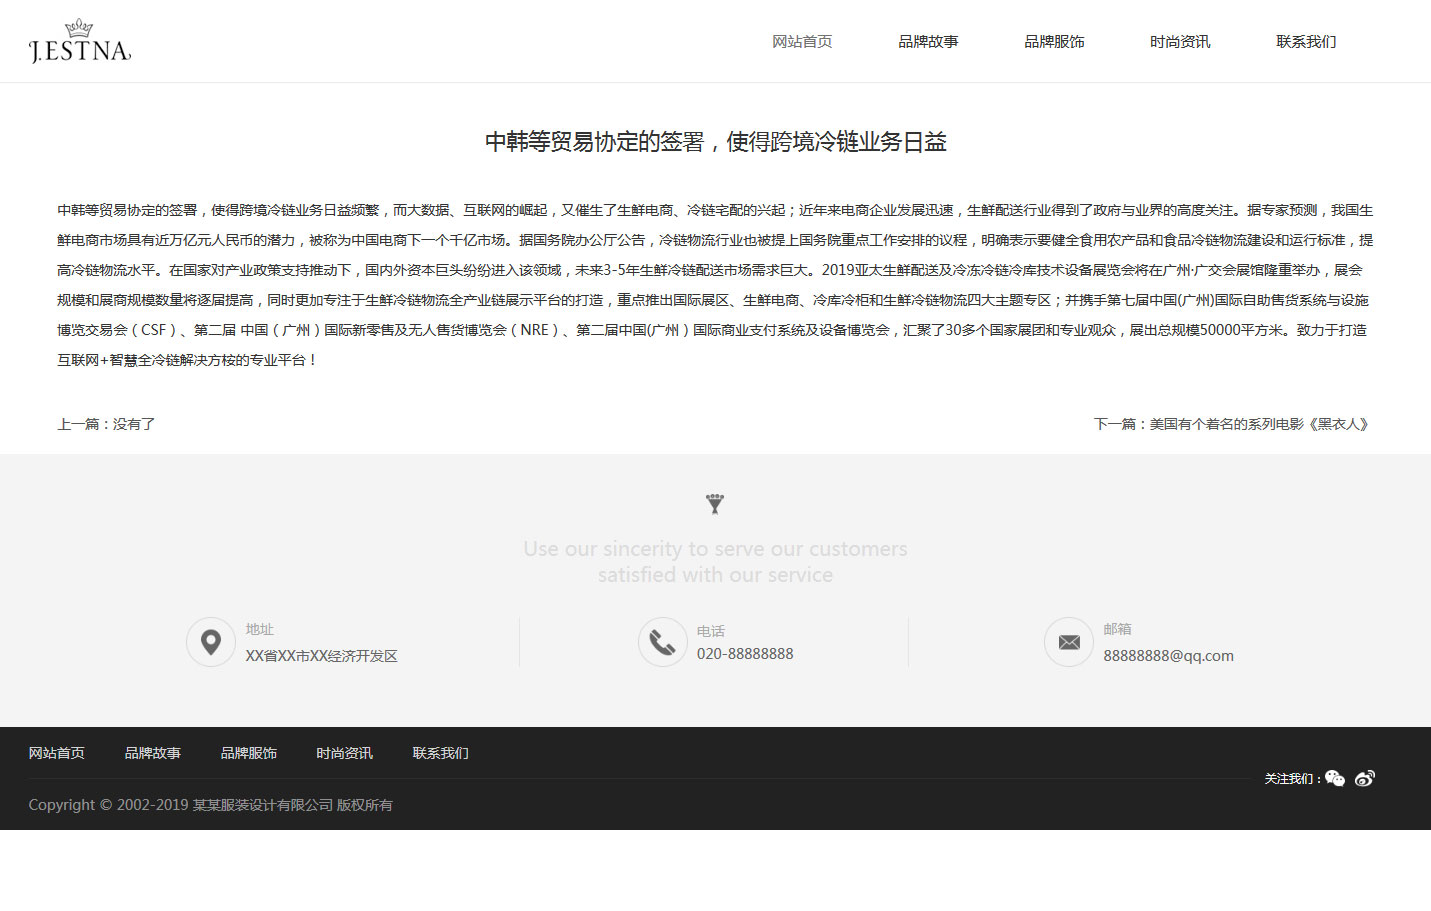Click the WeChat follow icon

(1335, 778)
